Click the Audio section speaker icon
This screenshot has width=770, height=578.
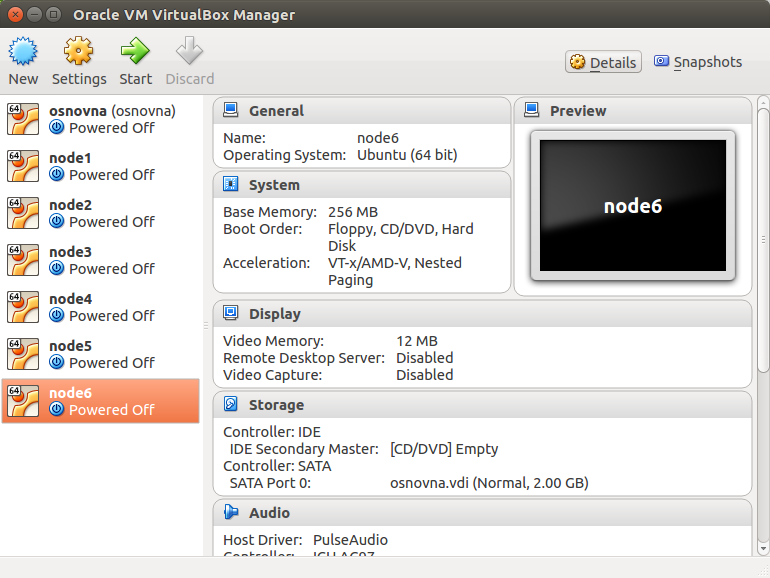(231, 513)
